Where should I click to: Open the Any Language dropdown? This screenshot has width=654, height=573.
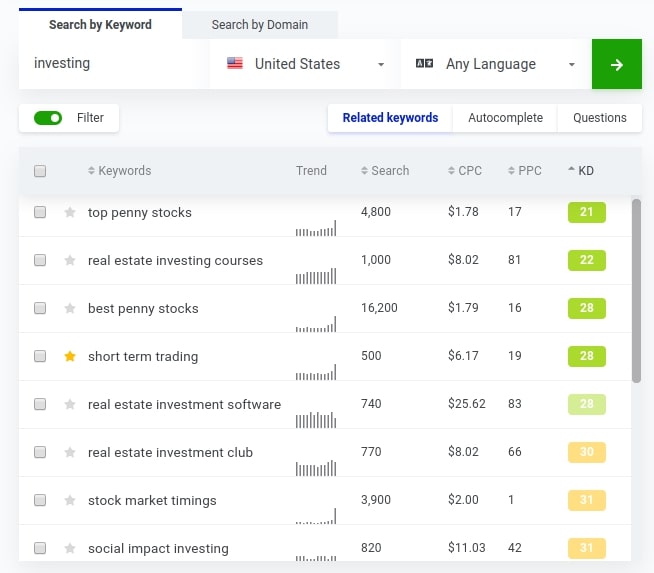496,64
